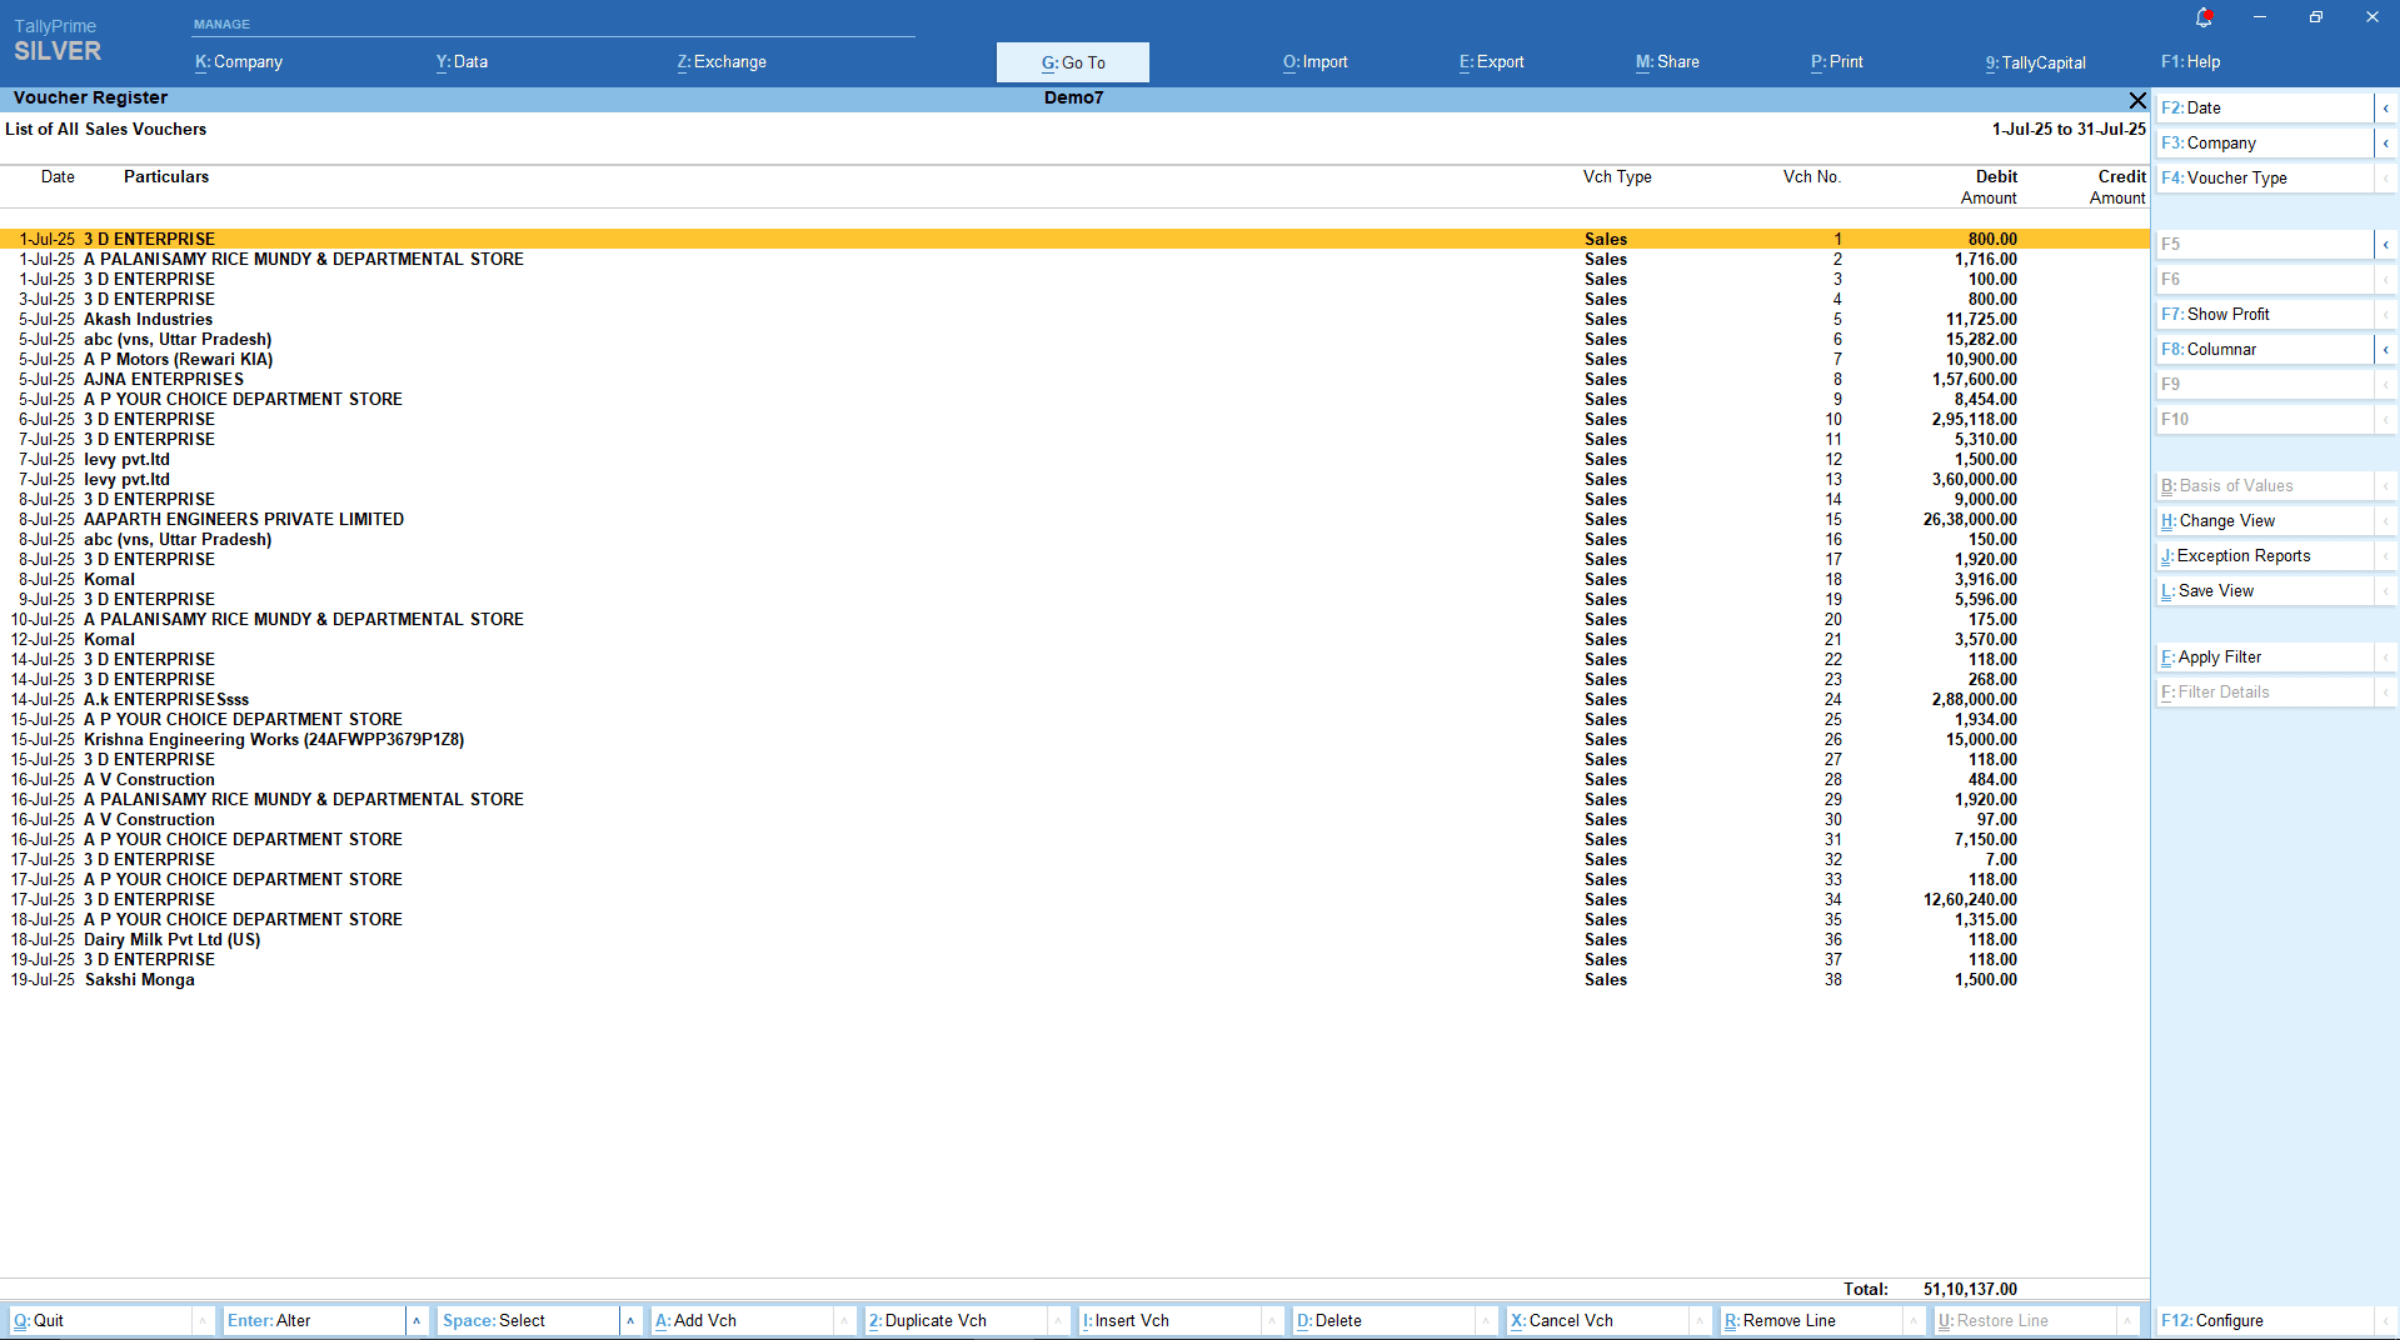This screenshot has width=2400, height=1340.
Task: Click F7: Show Profit button
Action: click(2264, 314)
